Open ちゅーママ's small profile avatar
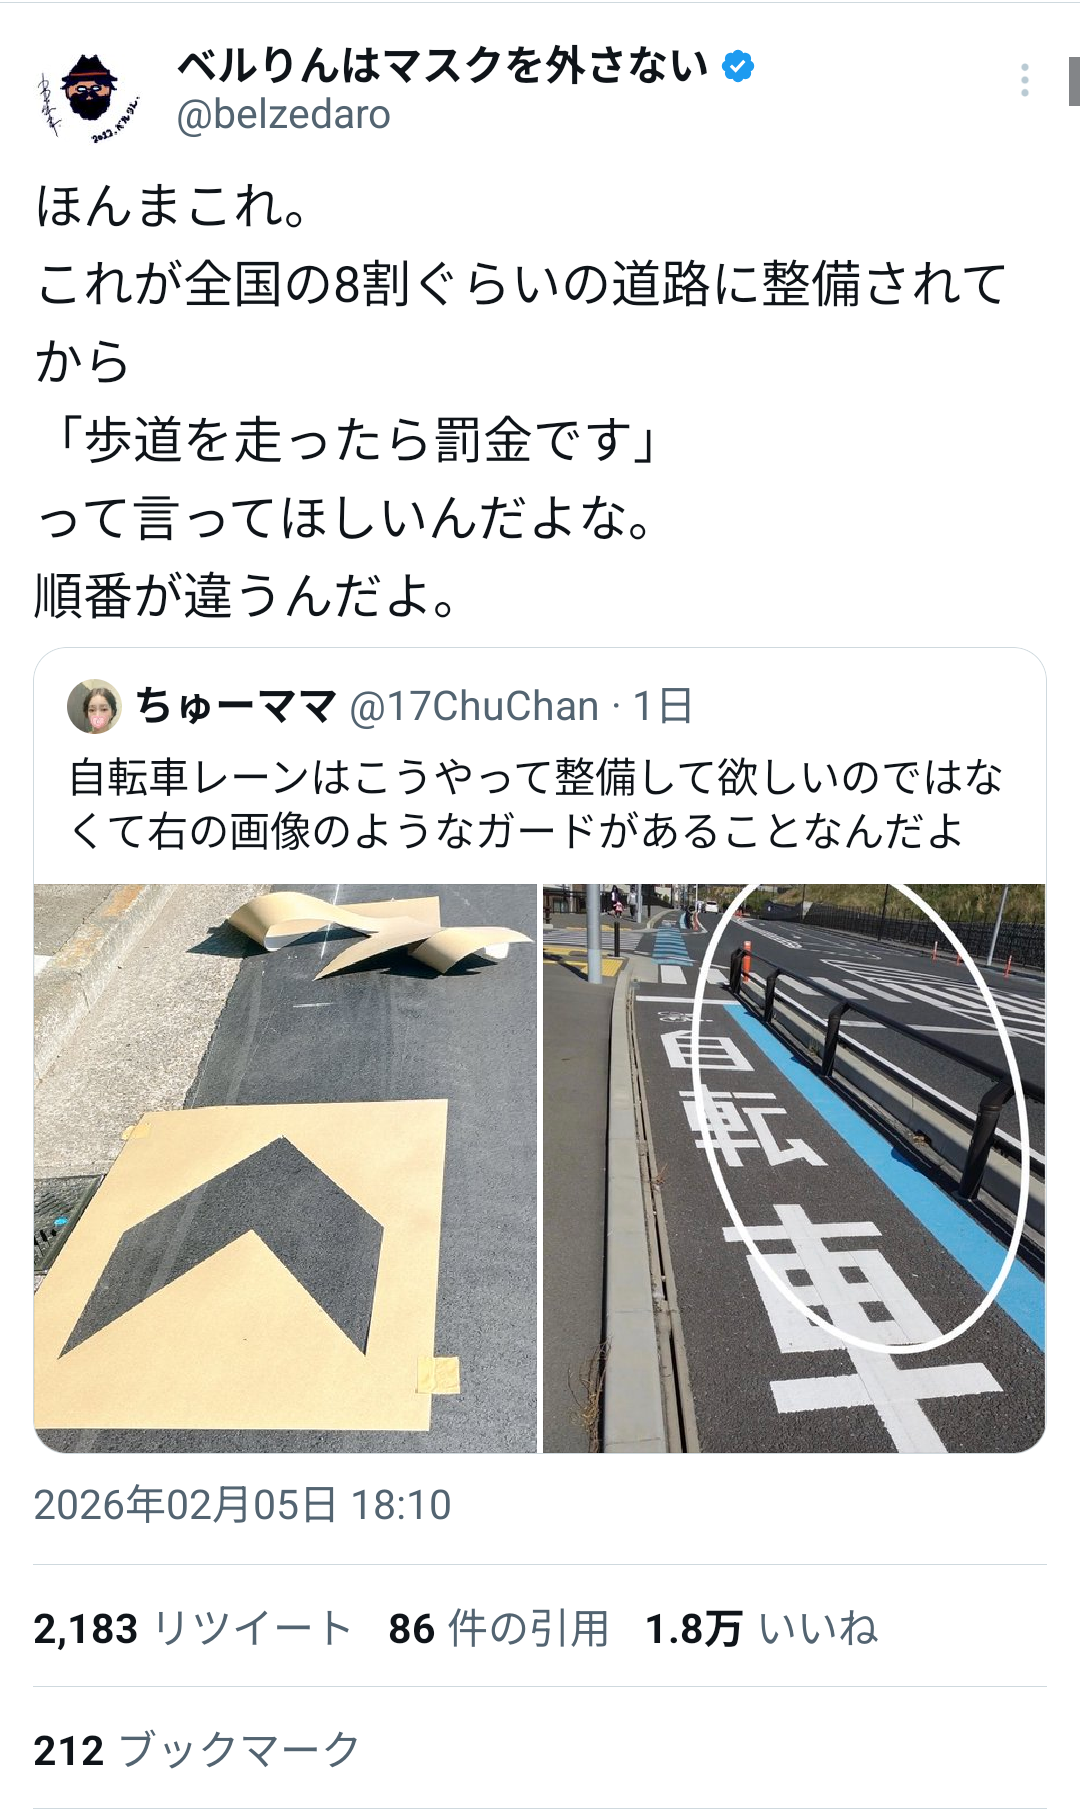The image size is (1080, 1809). click(x=94, y=706)
